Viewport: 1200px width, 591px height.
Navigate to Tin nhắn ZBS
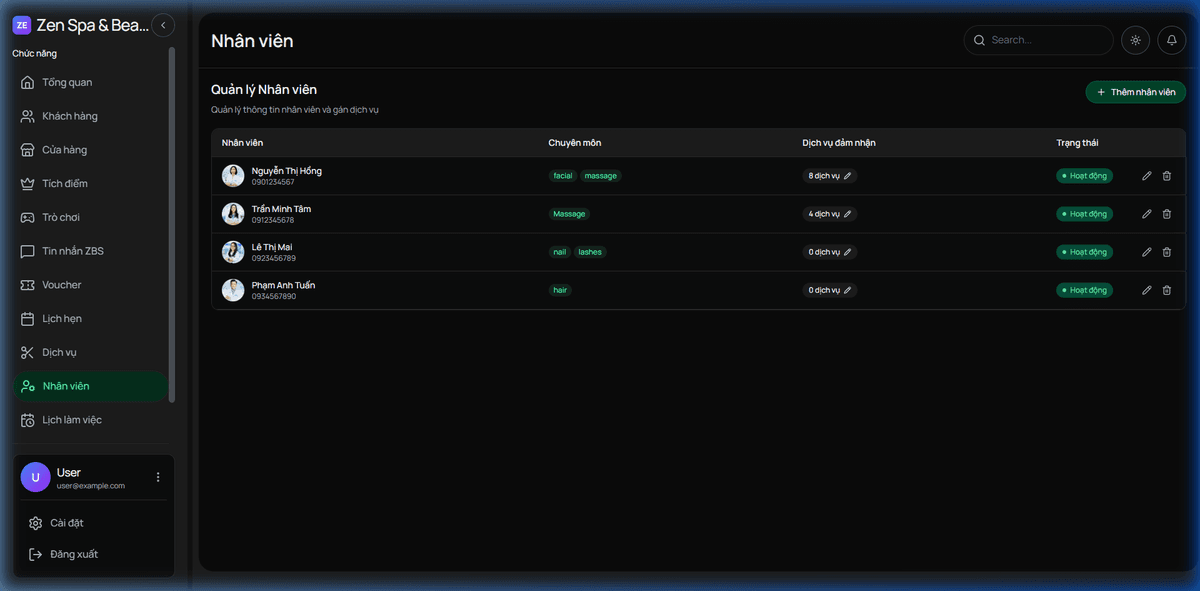(72, 251)
